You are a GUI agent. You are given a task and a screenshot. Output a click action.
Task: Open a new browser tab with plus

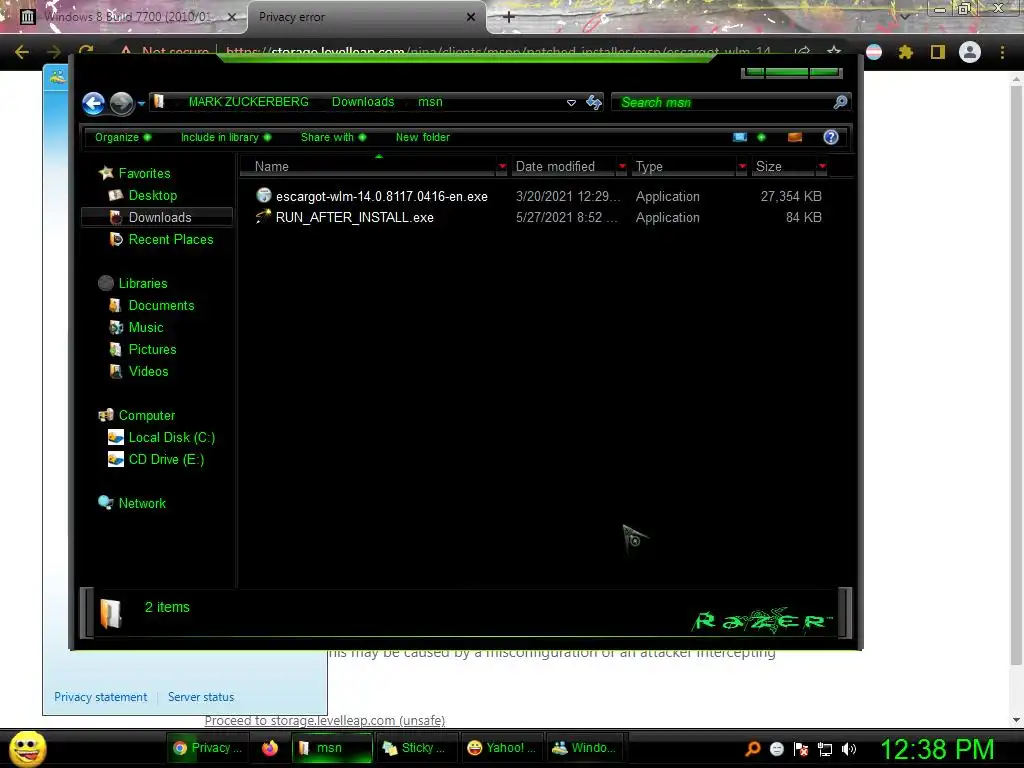(x=509, y=17)
